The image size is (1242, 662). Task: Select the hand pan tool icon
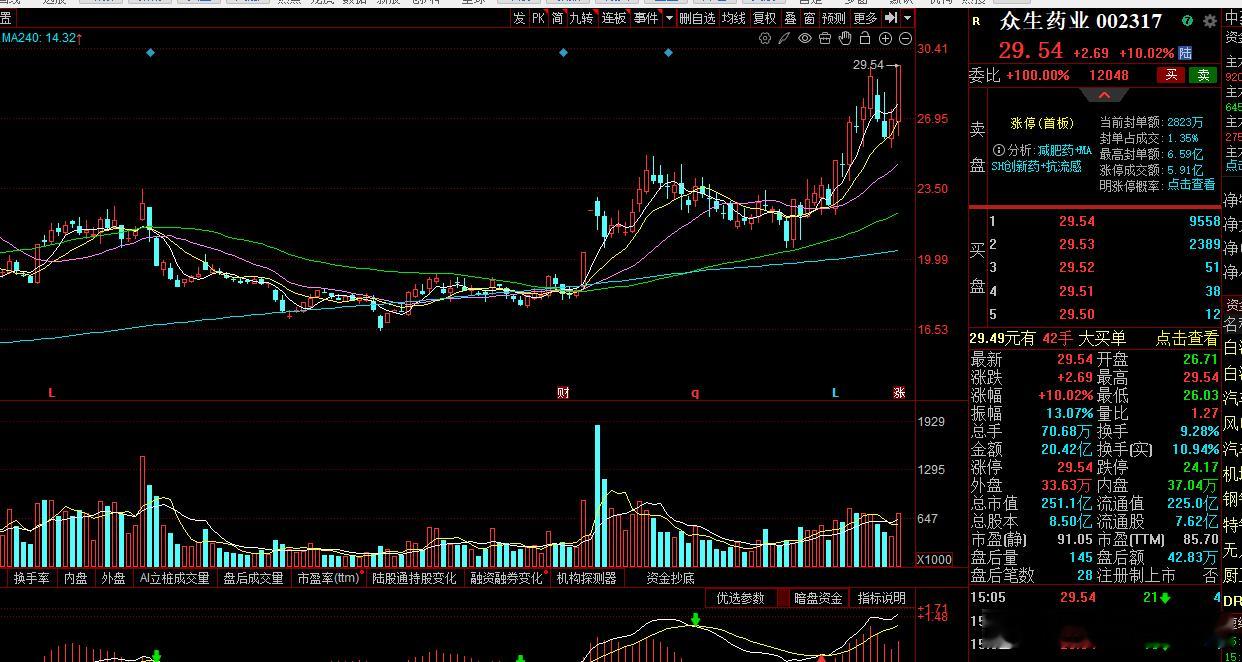click(845, 38)
